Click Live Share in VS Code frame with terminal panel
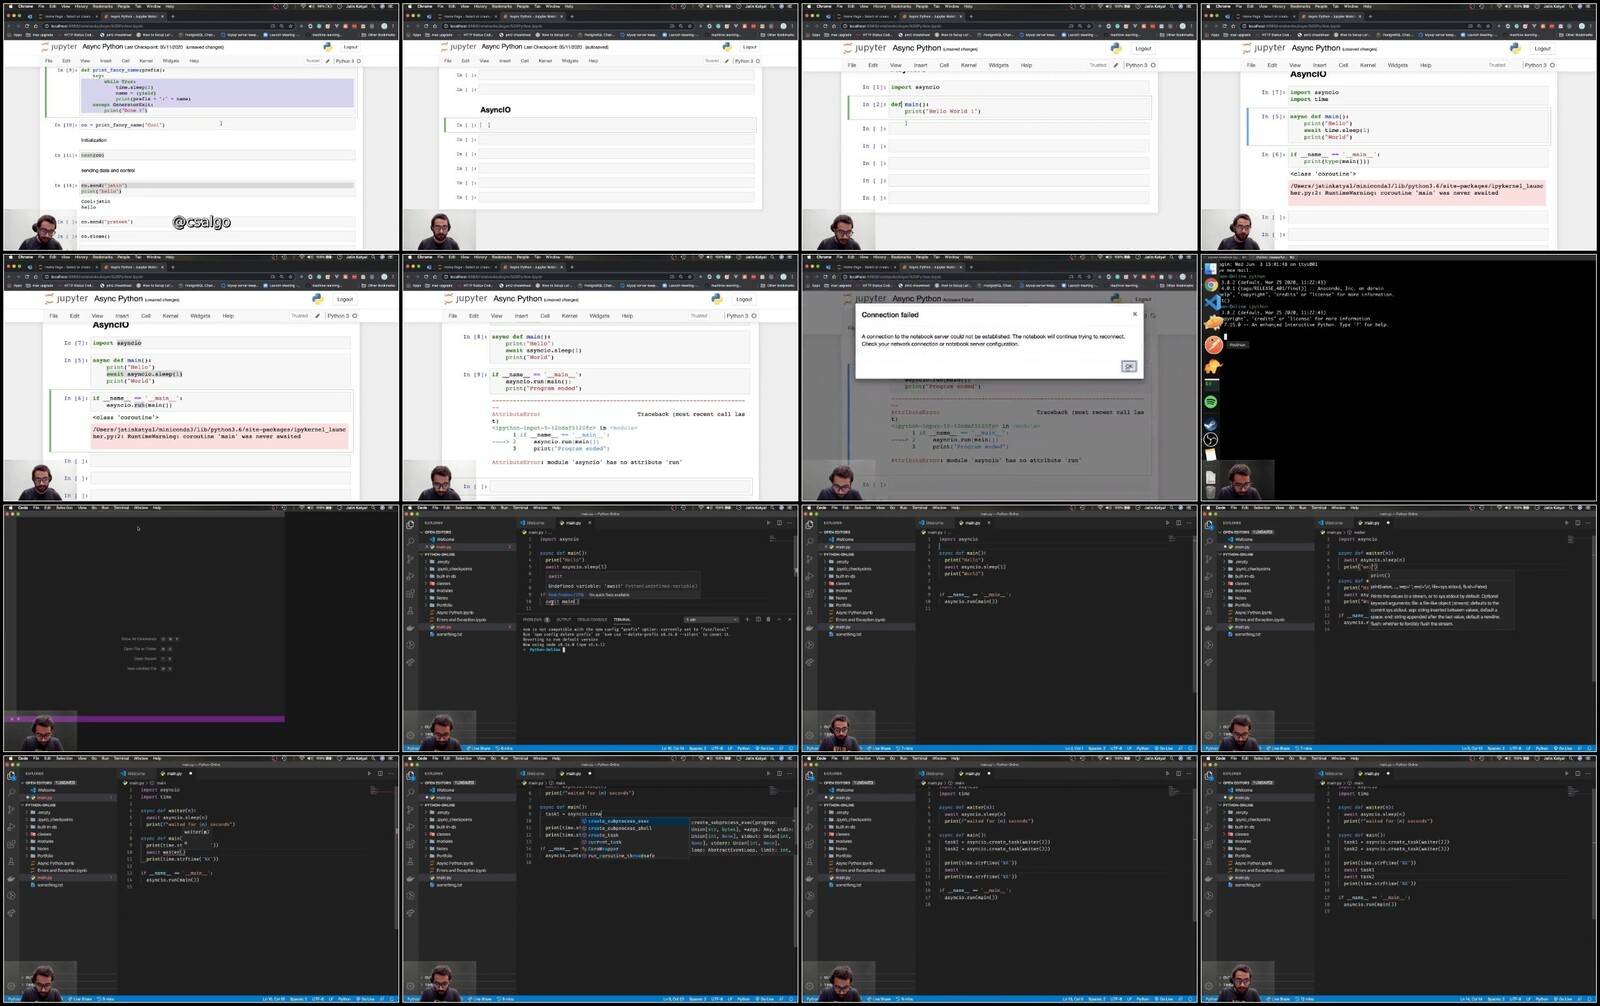The image size is (1600, 1006). [x=480, y=748]
